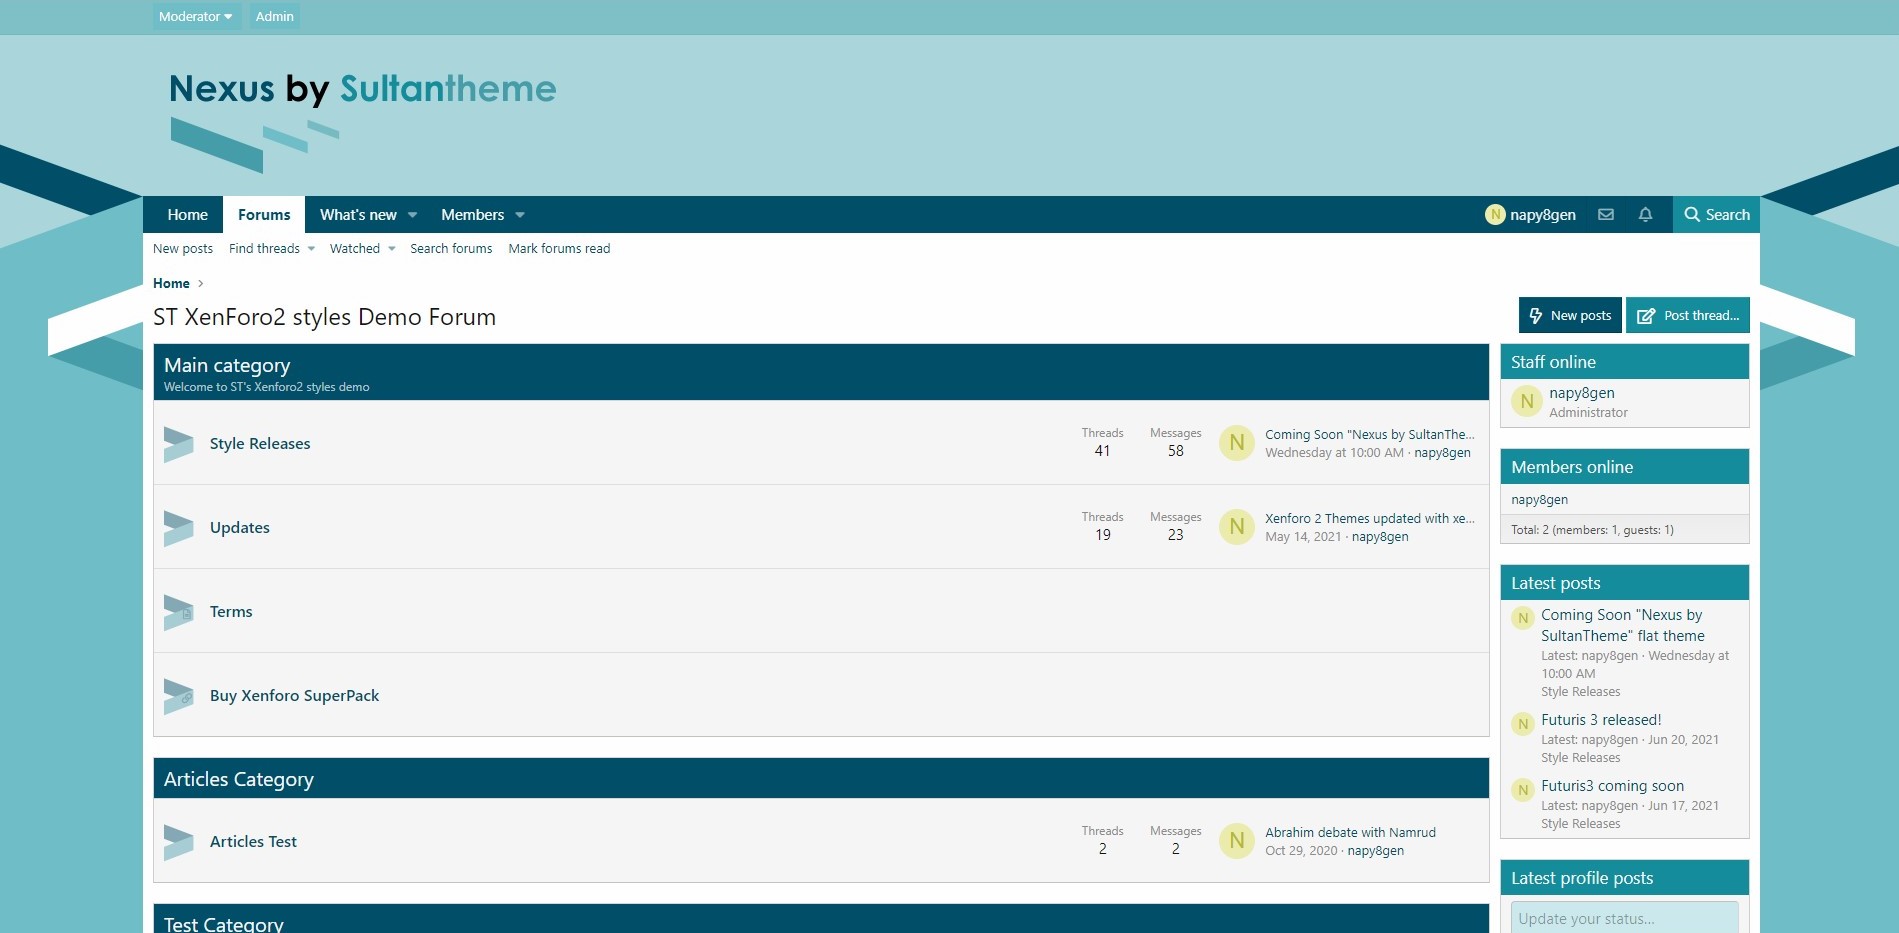Click Updates forum node icon
The image size is (1899, 933).
179,528
